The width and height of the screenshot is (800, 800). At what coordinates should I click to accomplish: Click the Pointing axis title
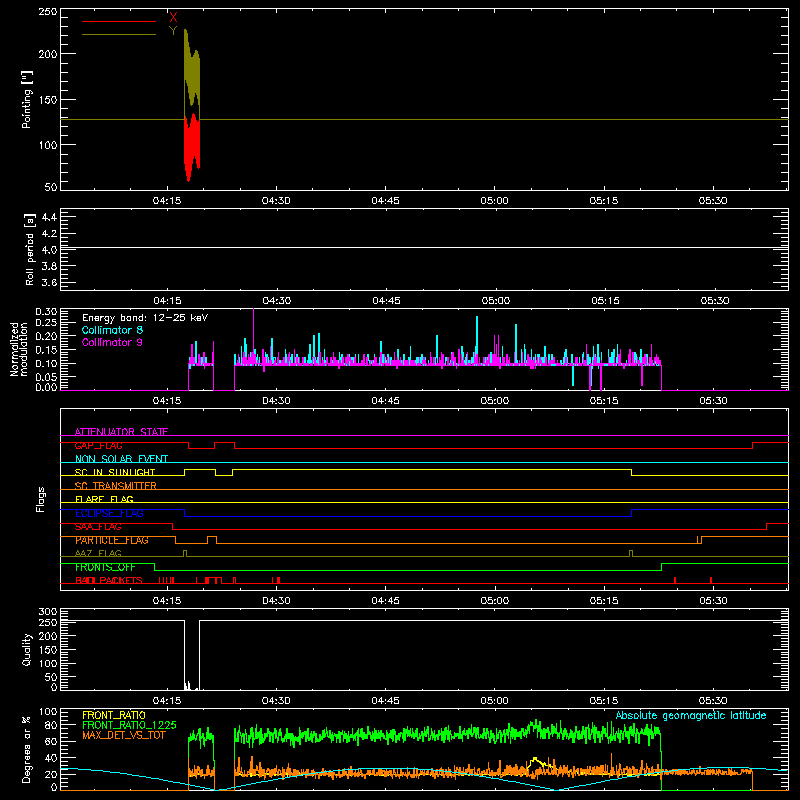(27, 99)
